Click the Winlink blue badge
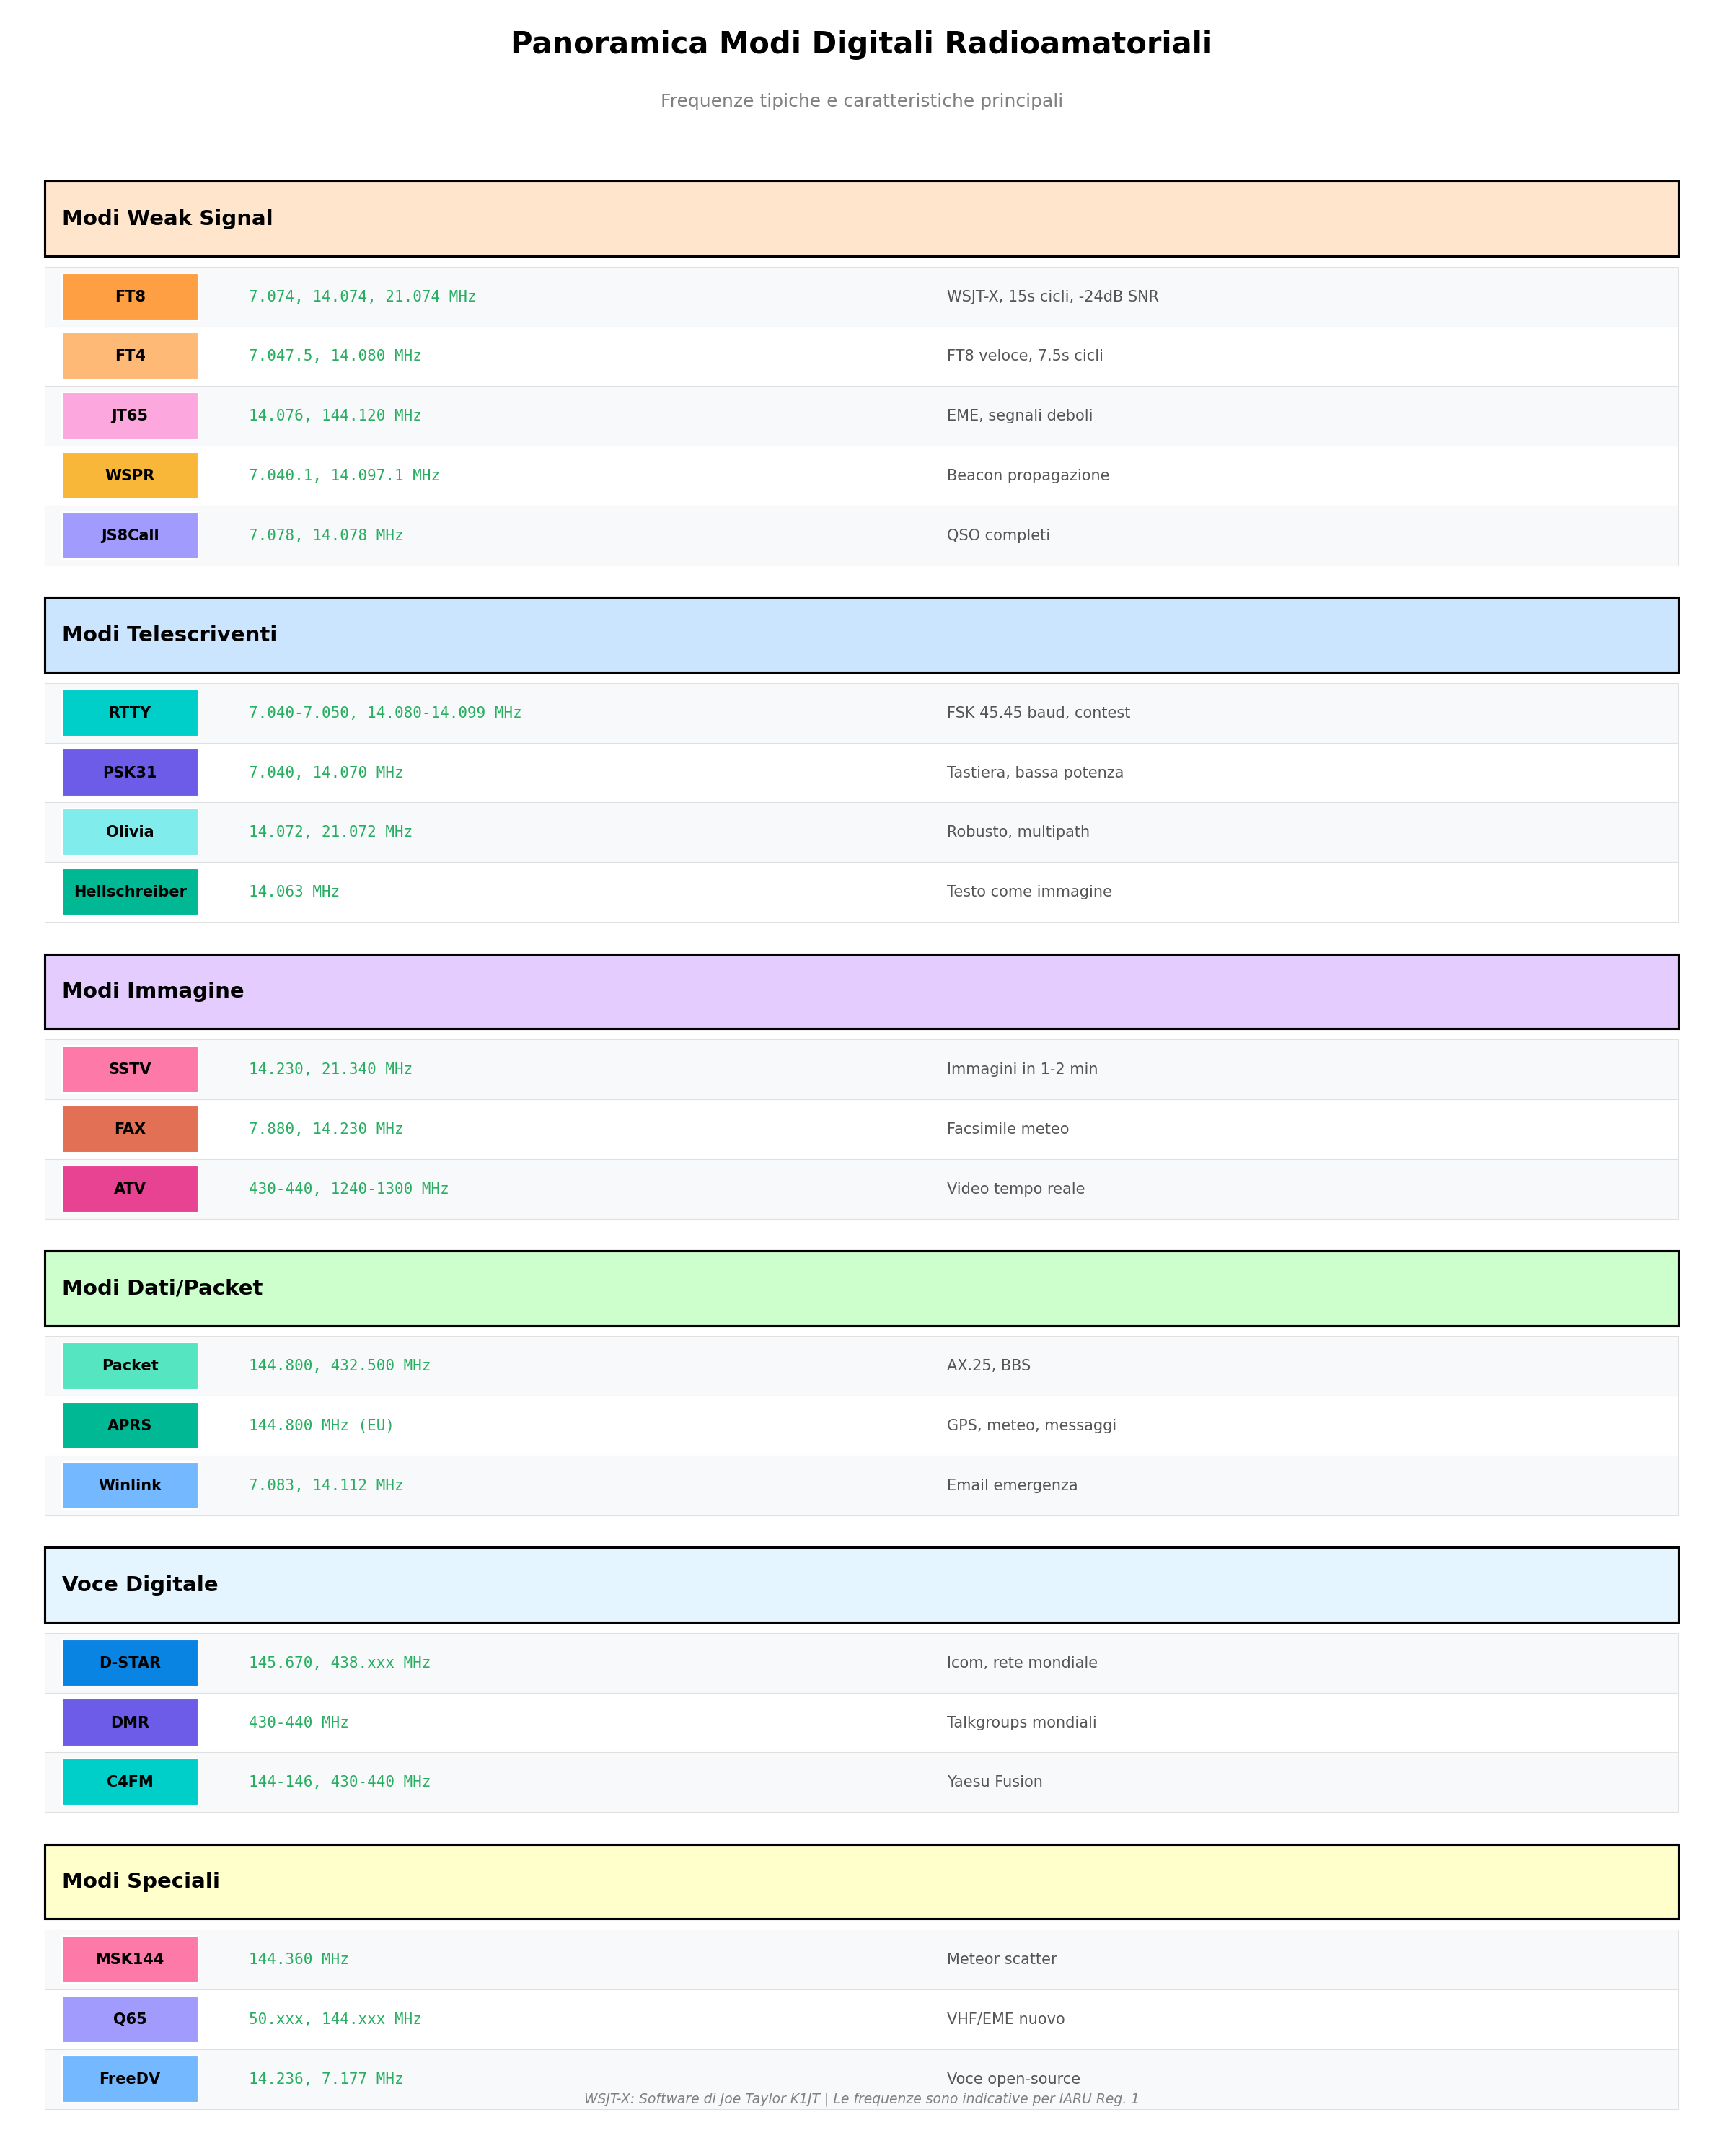Image resolution: width=1723 pixels, height=2156 pixels. 130,1486
